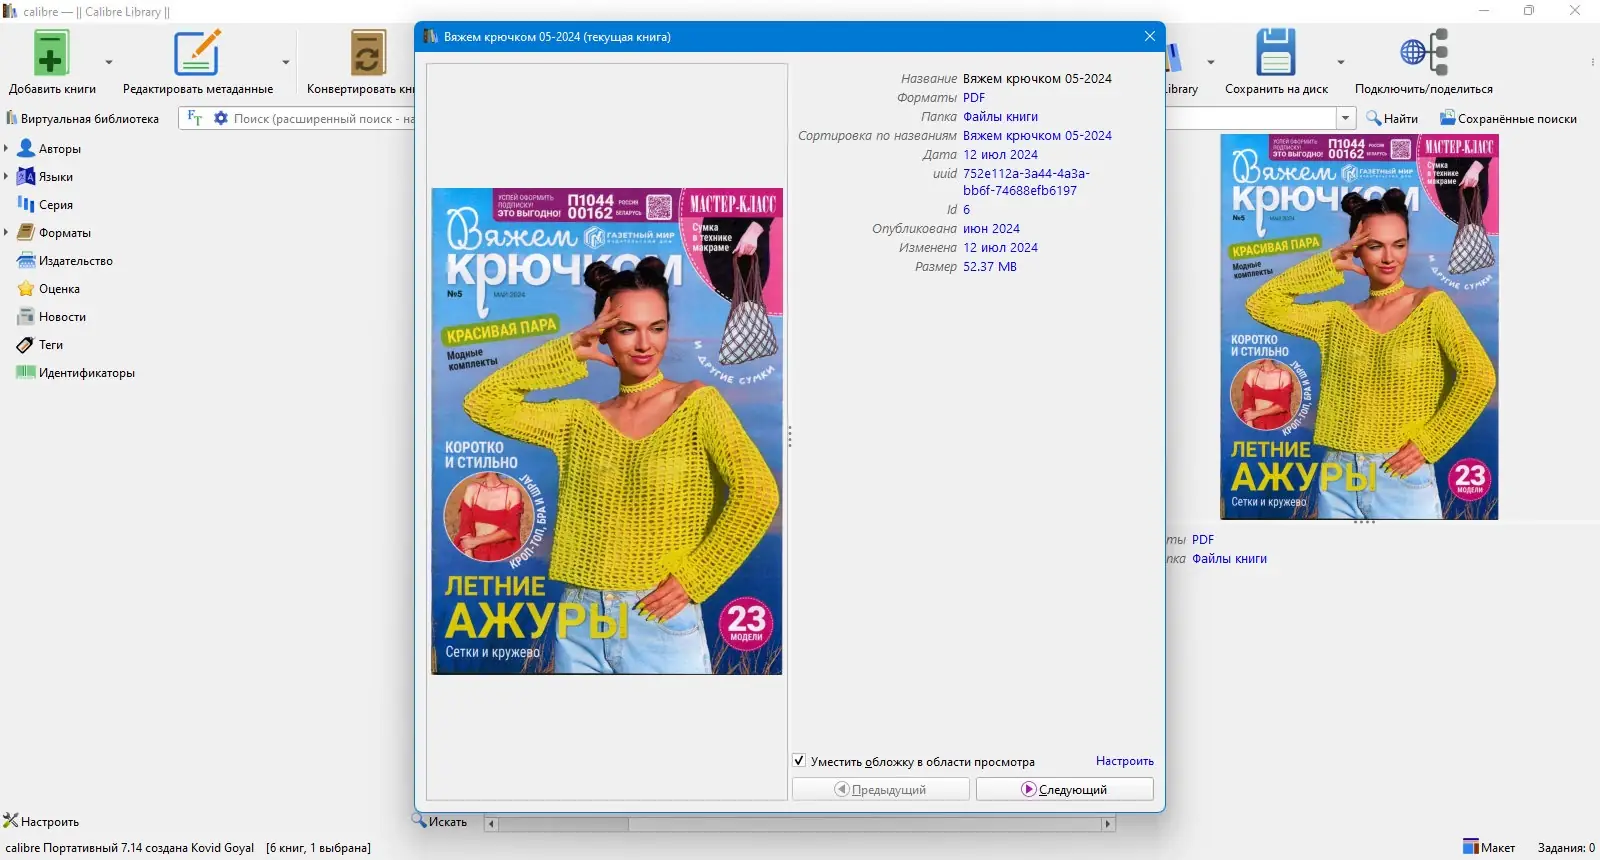Select the Rating category
The height and width of the screenshot is (860, 1600).
[59, 289]
